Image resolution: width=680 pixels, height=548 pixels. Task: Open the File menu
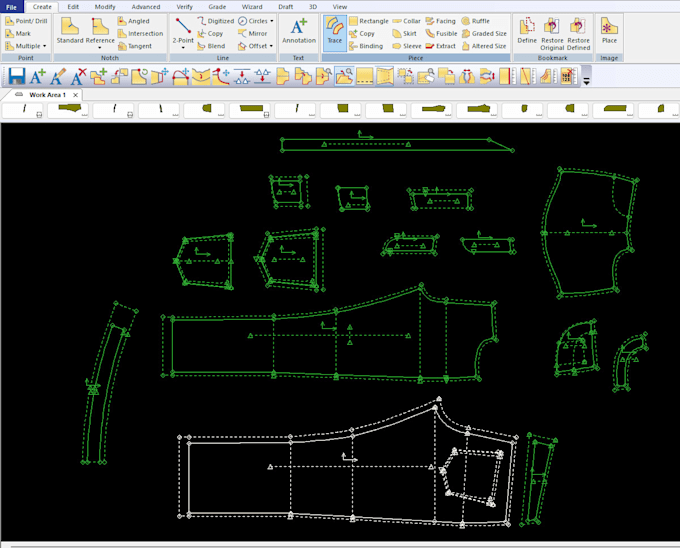11,7
